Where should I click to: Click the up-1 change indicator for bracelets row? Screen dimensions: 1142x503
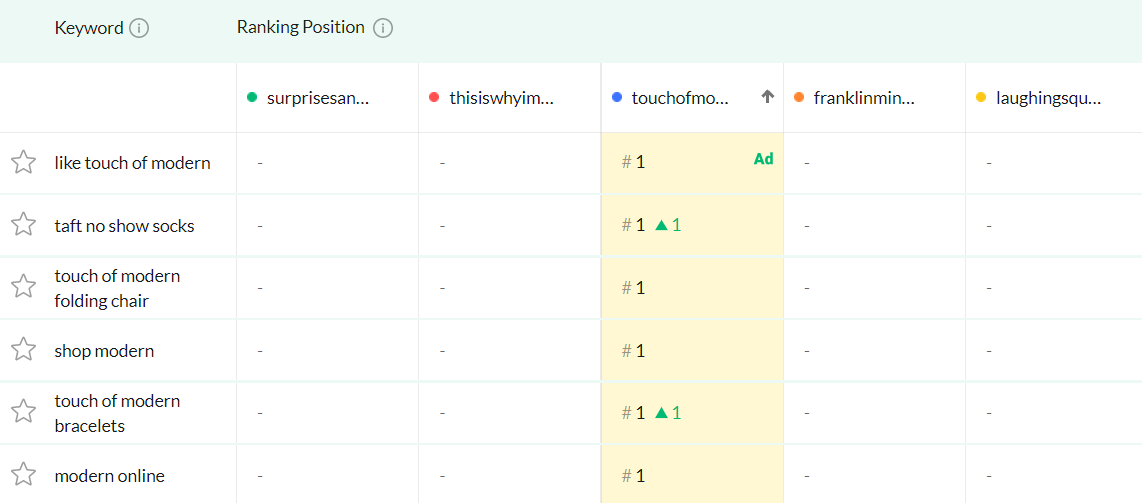coord(668,413)
